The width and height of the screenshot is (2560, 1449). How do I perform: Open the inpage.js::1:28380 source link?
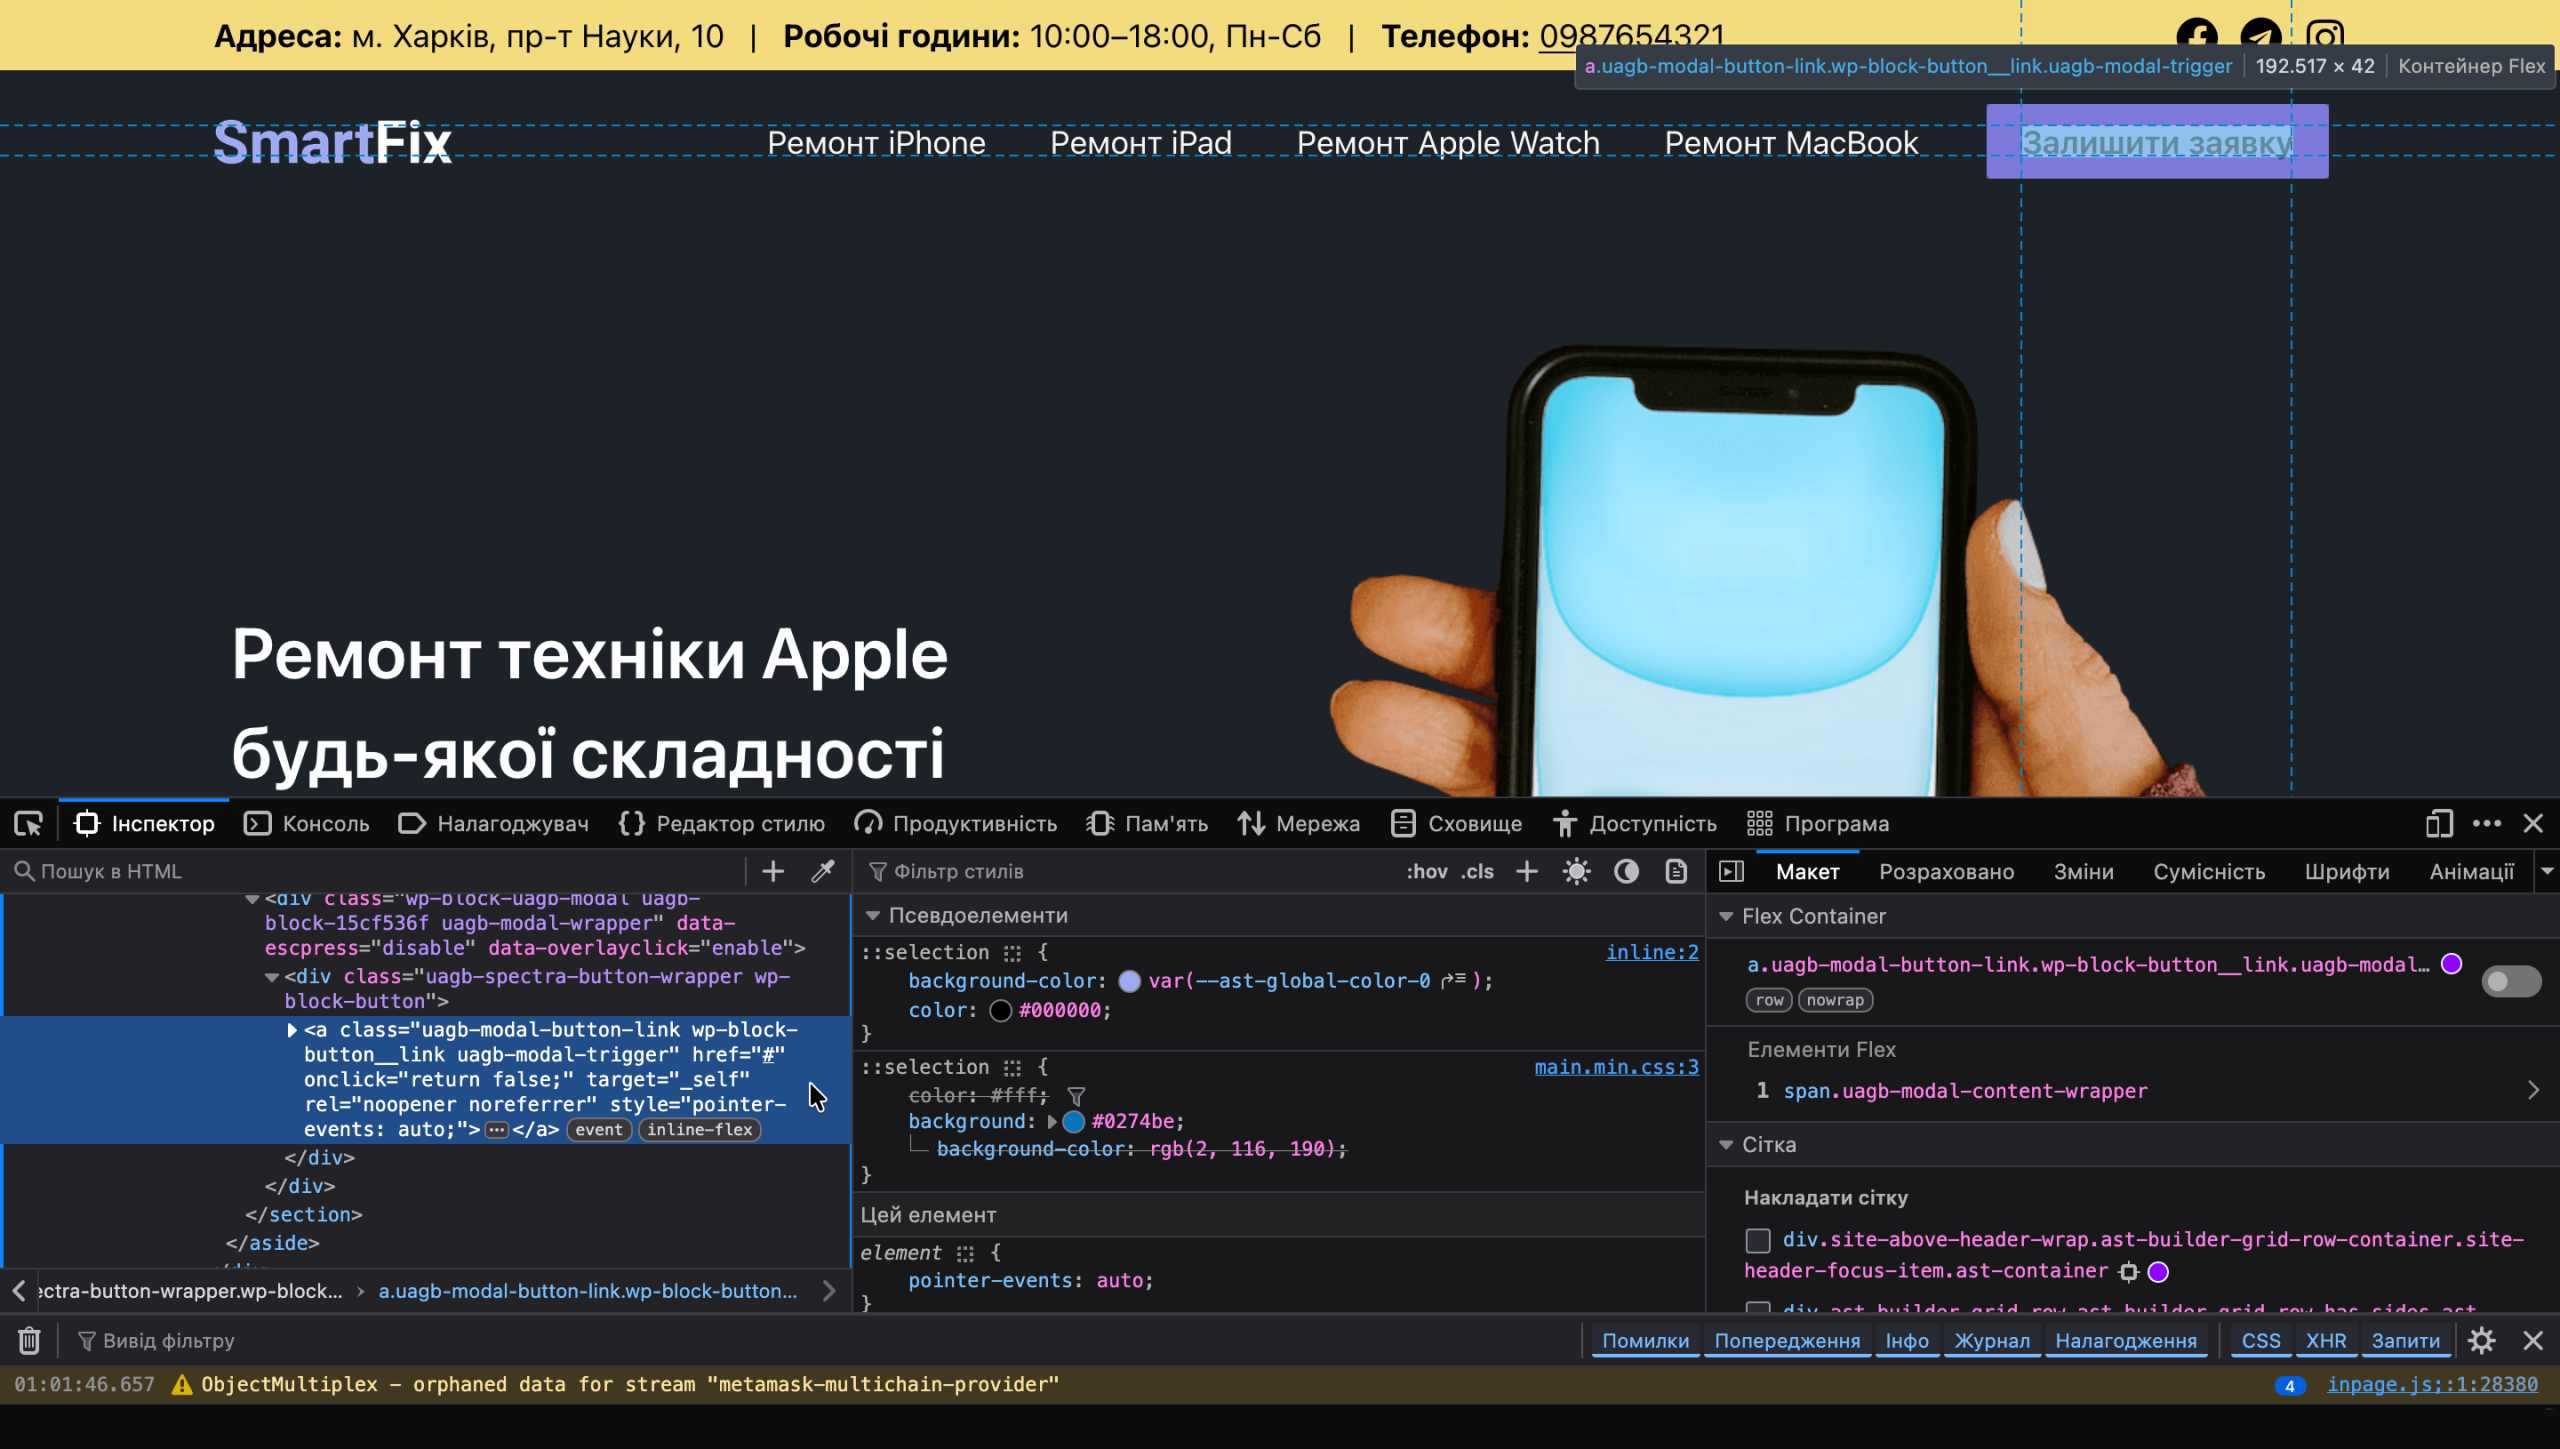pyautogui.click(x=2432, y=1384)
